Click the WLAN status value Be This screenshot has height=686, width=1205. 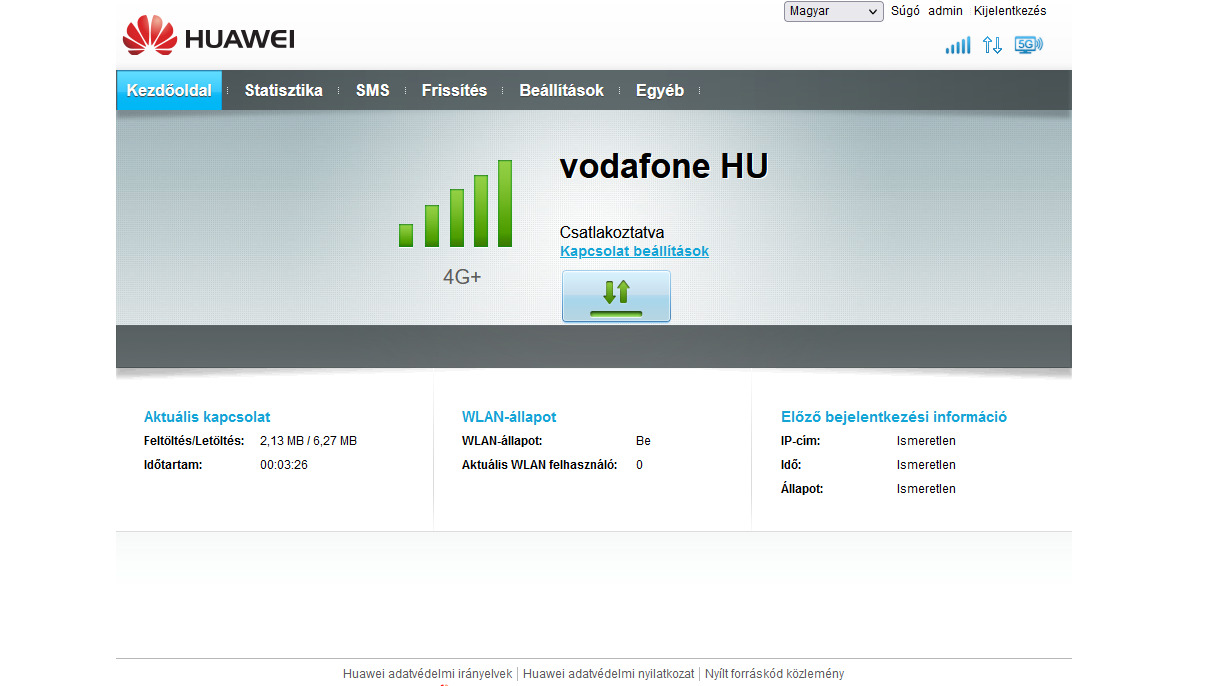(x=643, y=441)
